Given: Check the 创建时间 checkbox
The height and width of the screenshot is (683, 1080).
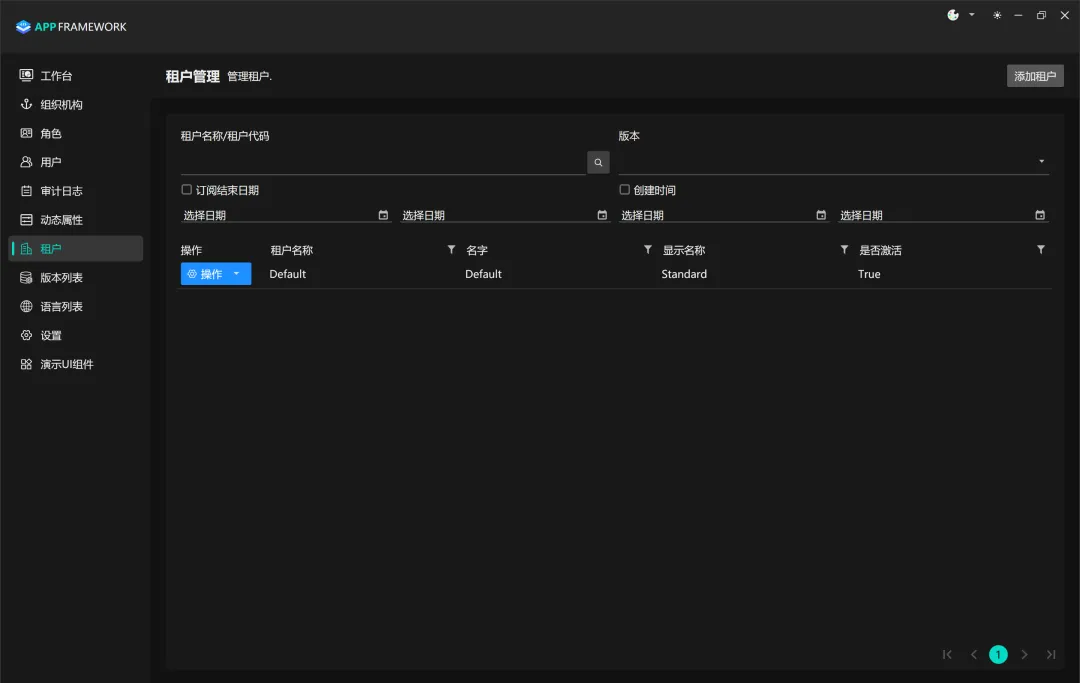Looking at the screenshot, I should click(623, 189).
